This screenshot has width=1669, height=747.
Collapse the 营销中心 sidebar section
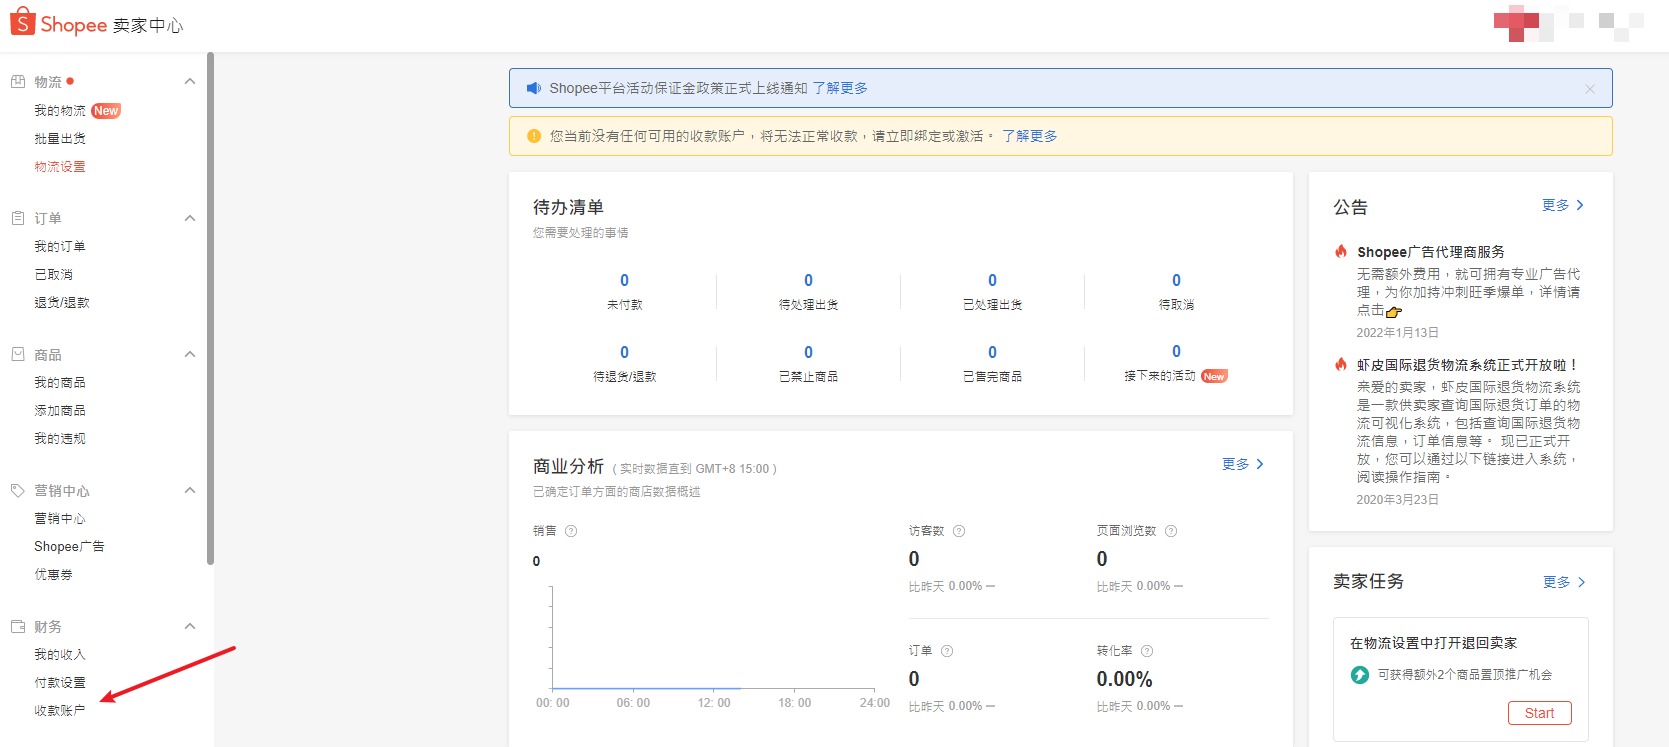[x=190, y=490]
